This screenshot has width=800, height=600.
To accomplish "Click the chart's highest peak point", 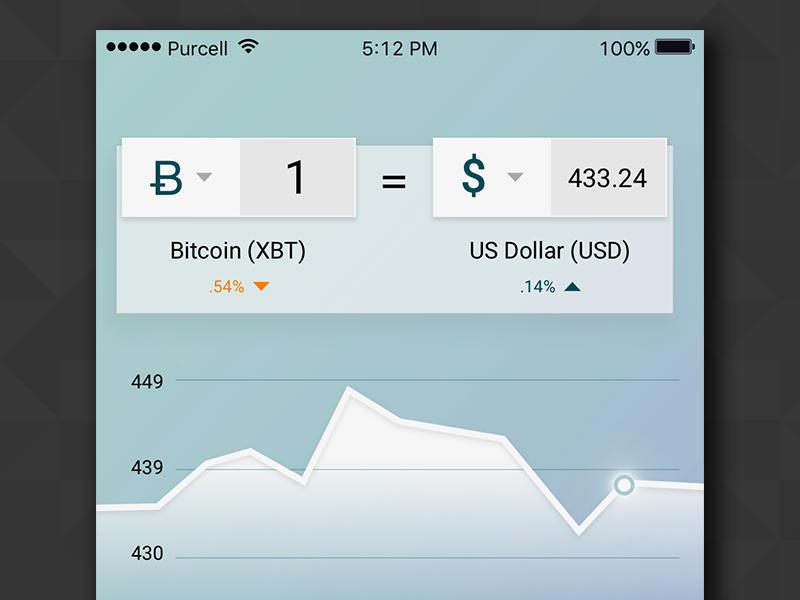I will [x=349, y=389].
